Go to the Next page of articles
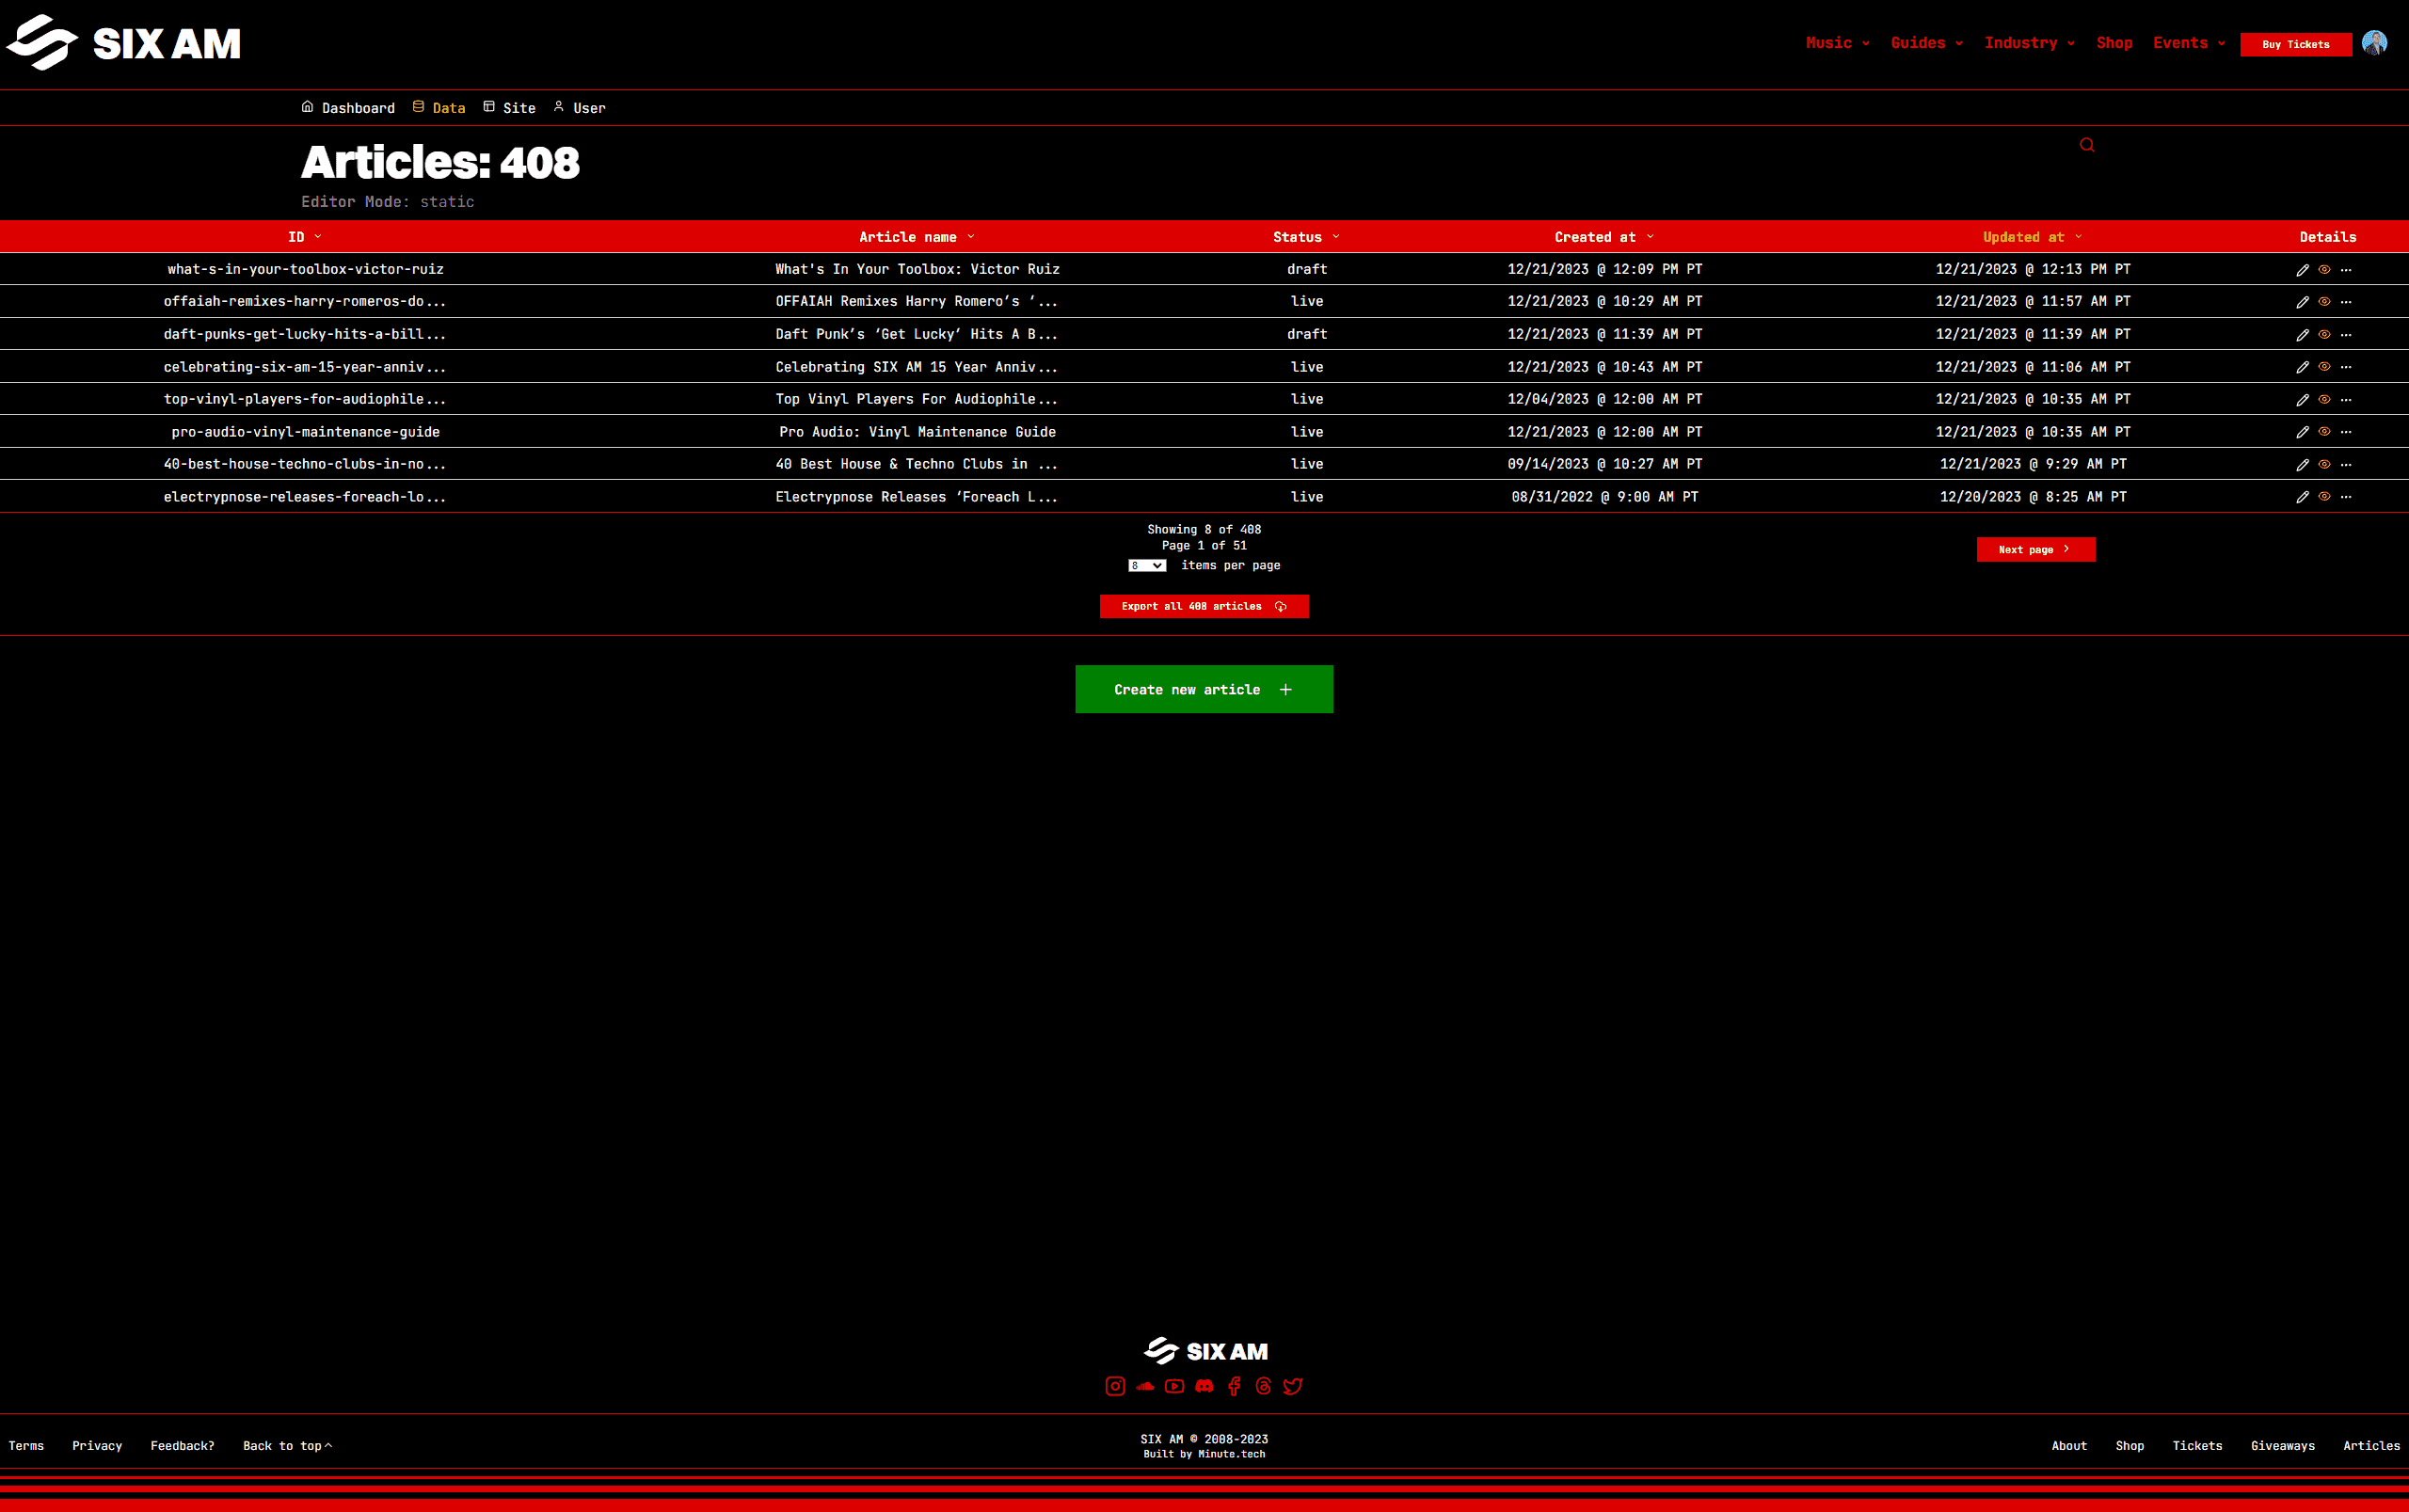Screen dimensions: 2409x1512 2035,550
